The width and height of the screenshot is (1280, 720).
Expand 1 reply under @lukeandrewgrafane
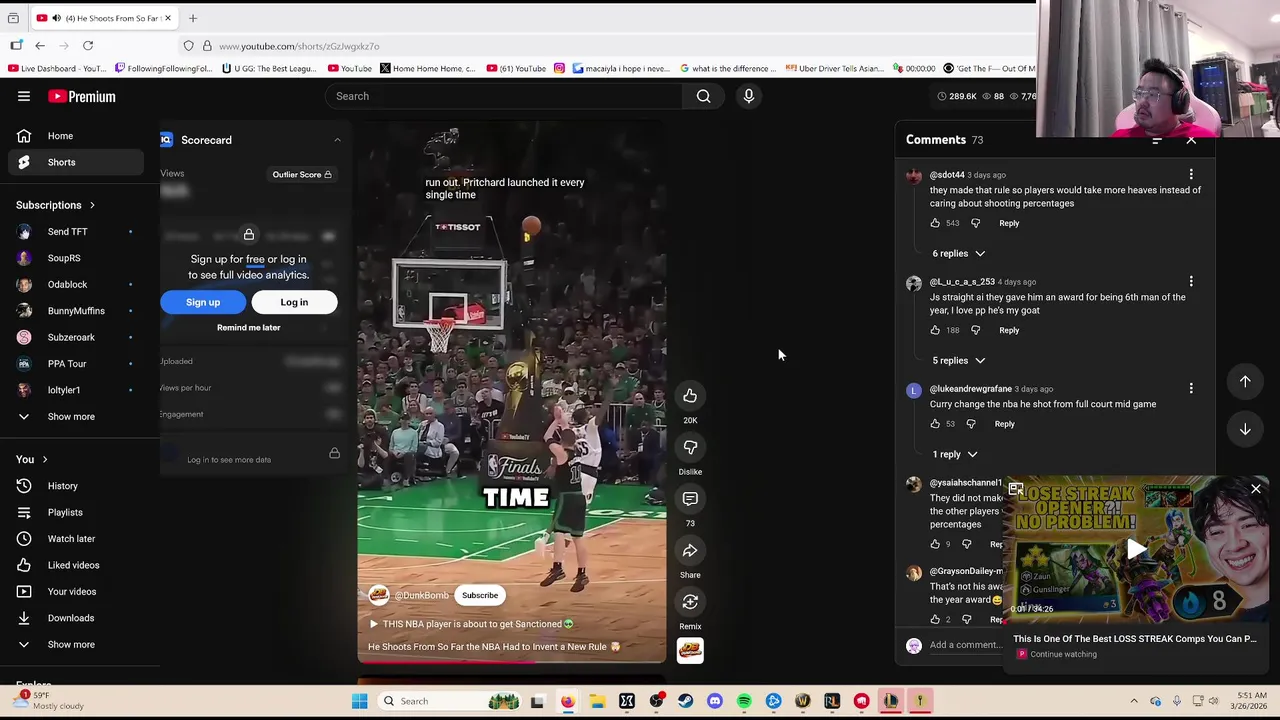pyautogui.click(x=954, y=455)
